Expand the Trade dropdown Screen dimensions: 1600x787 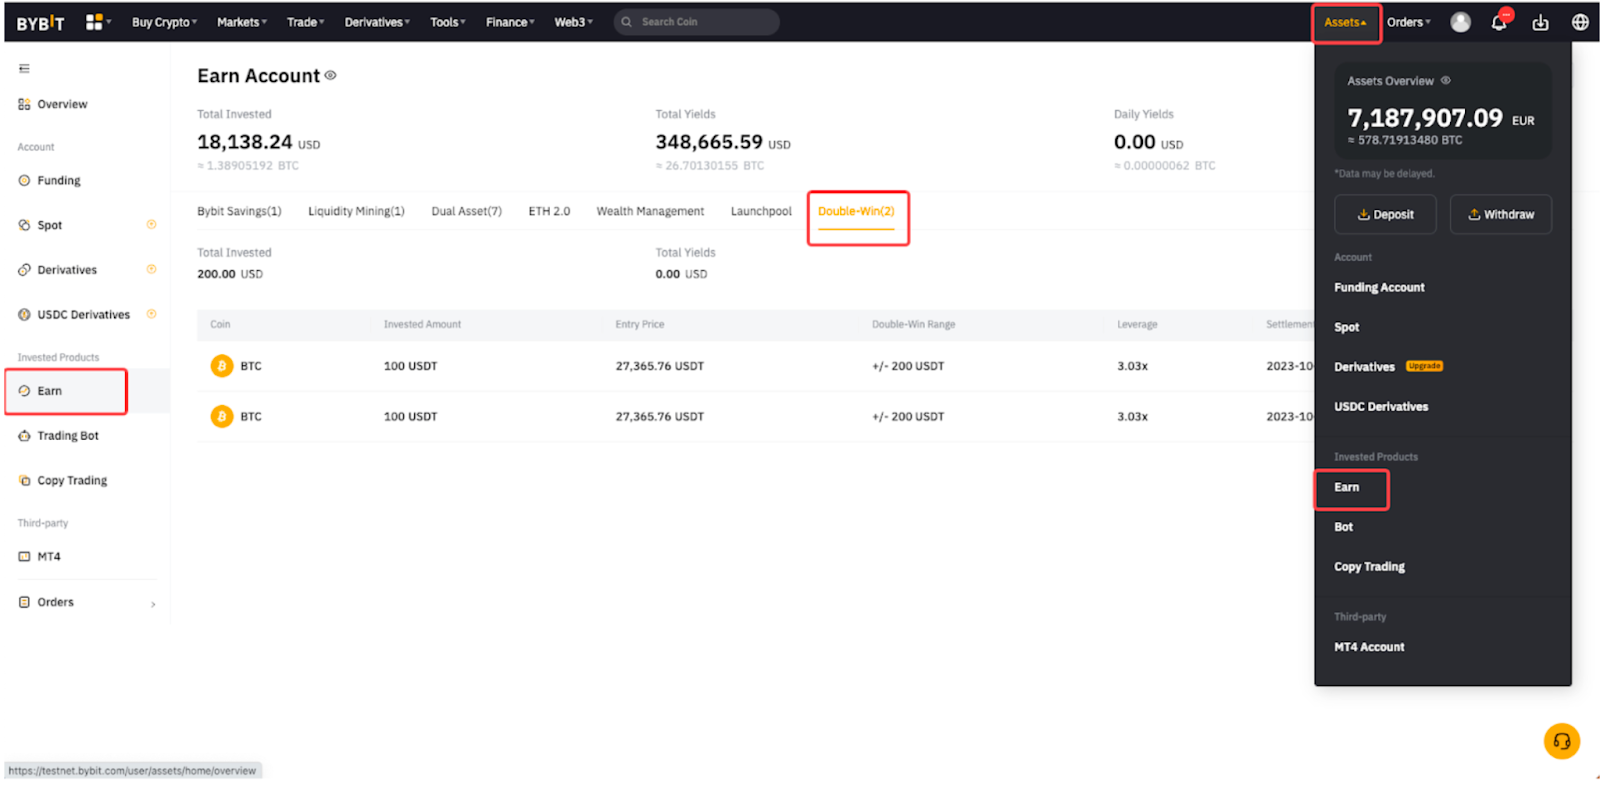(x=305, y=22)
